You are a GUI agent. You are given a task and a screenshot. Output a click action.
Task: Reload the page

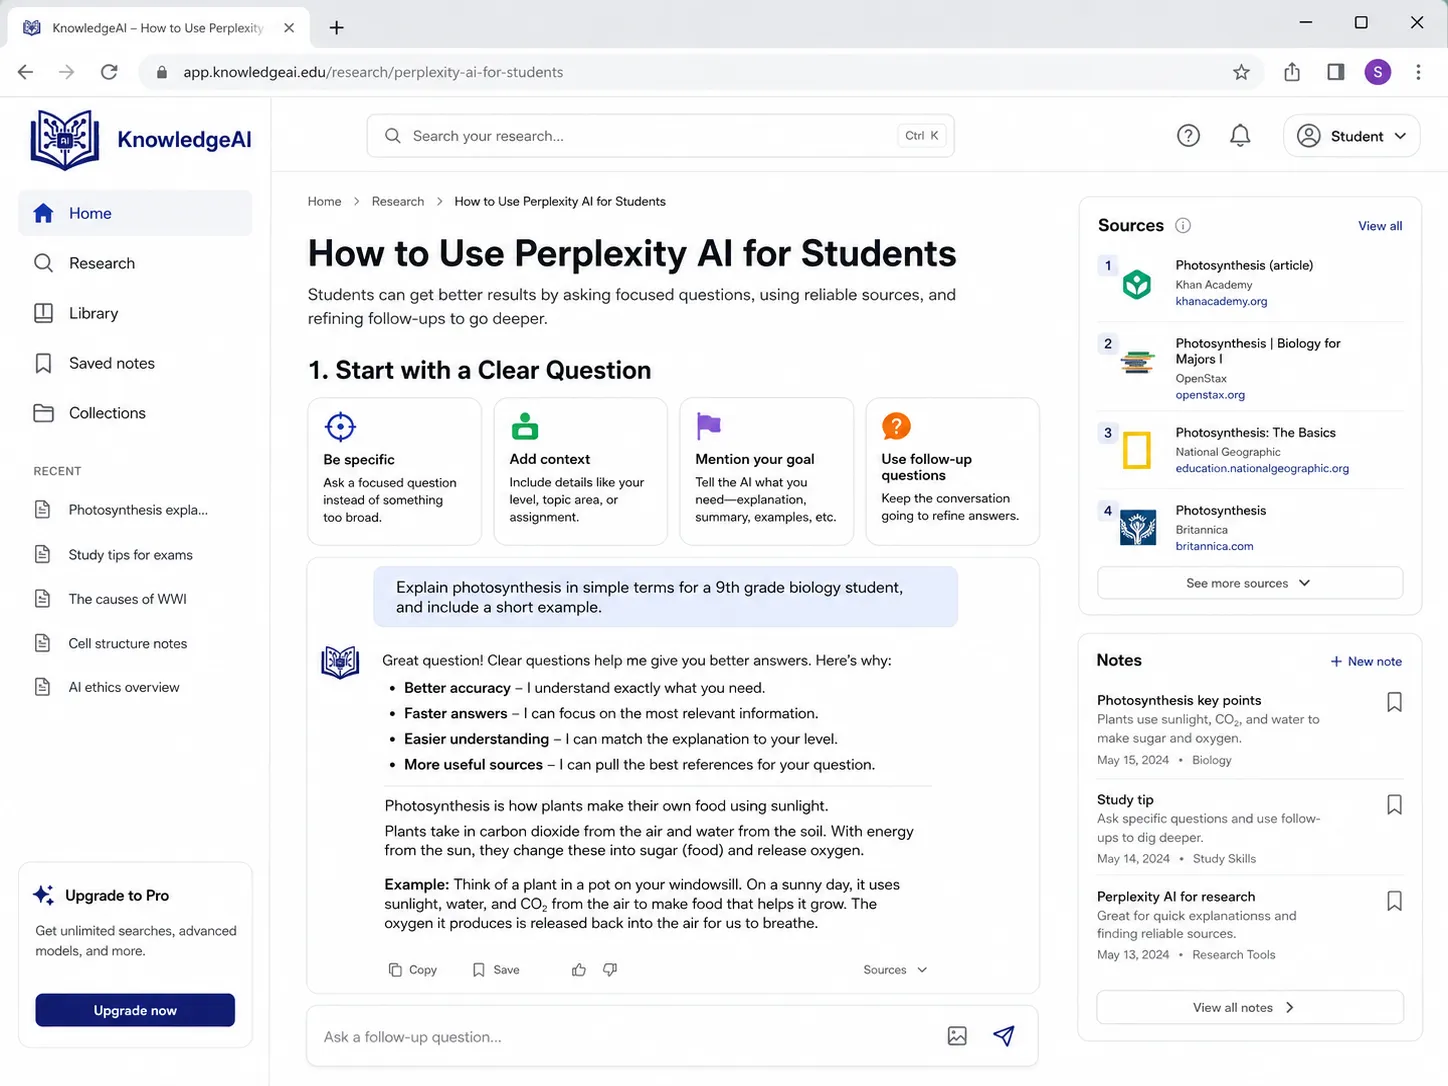pos(109,72)
